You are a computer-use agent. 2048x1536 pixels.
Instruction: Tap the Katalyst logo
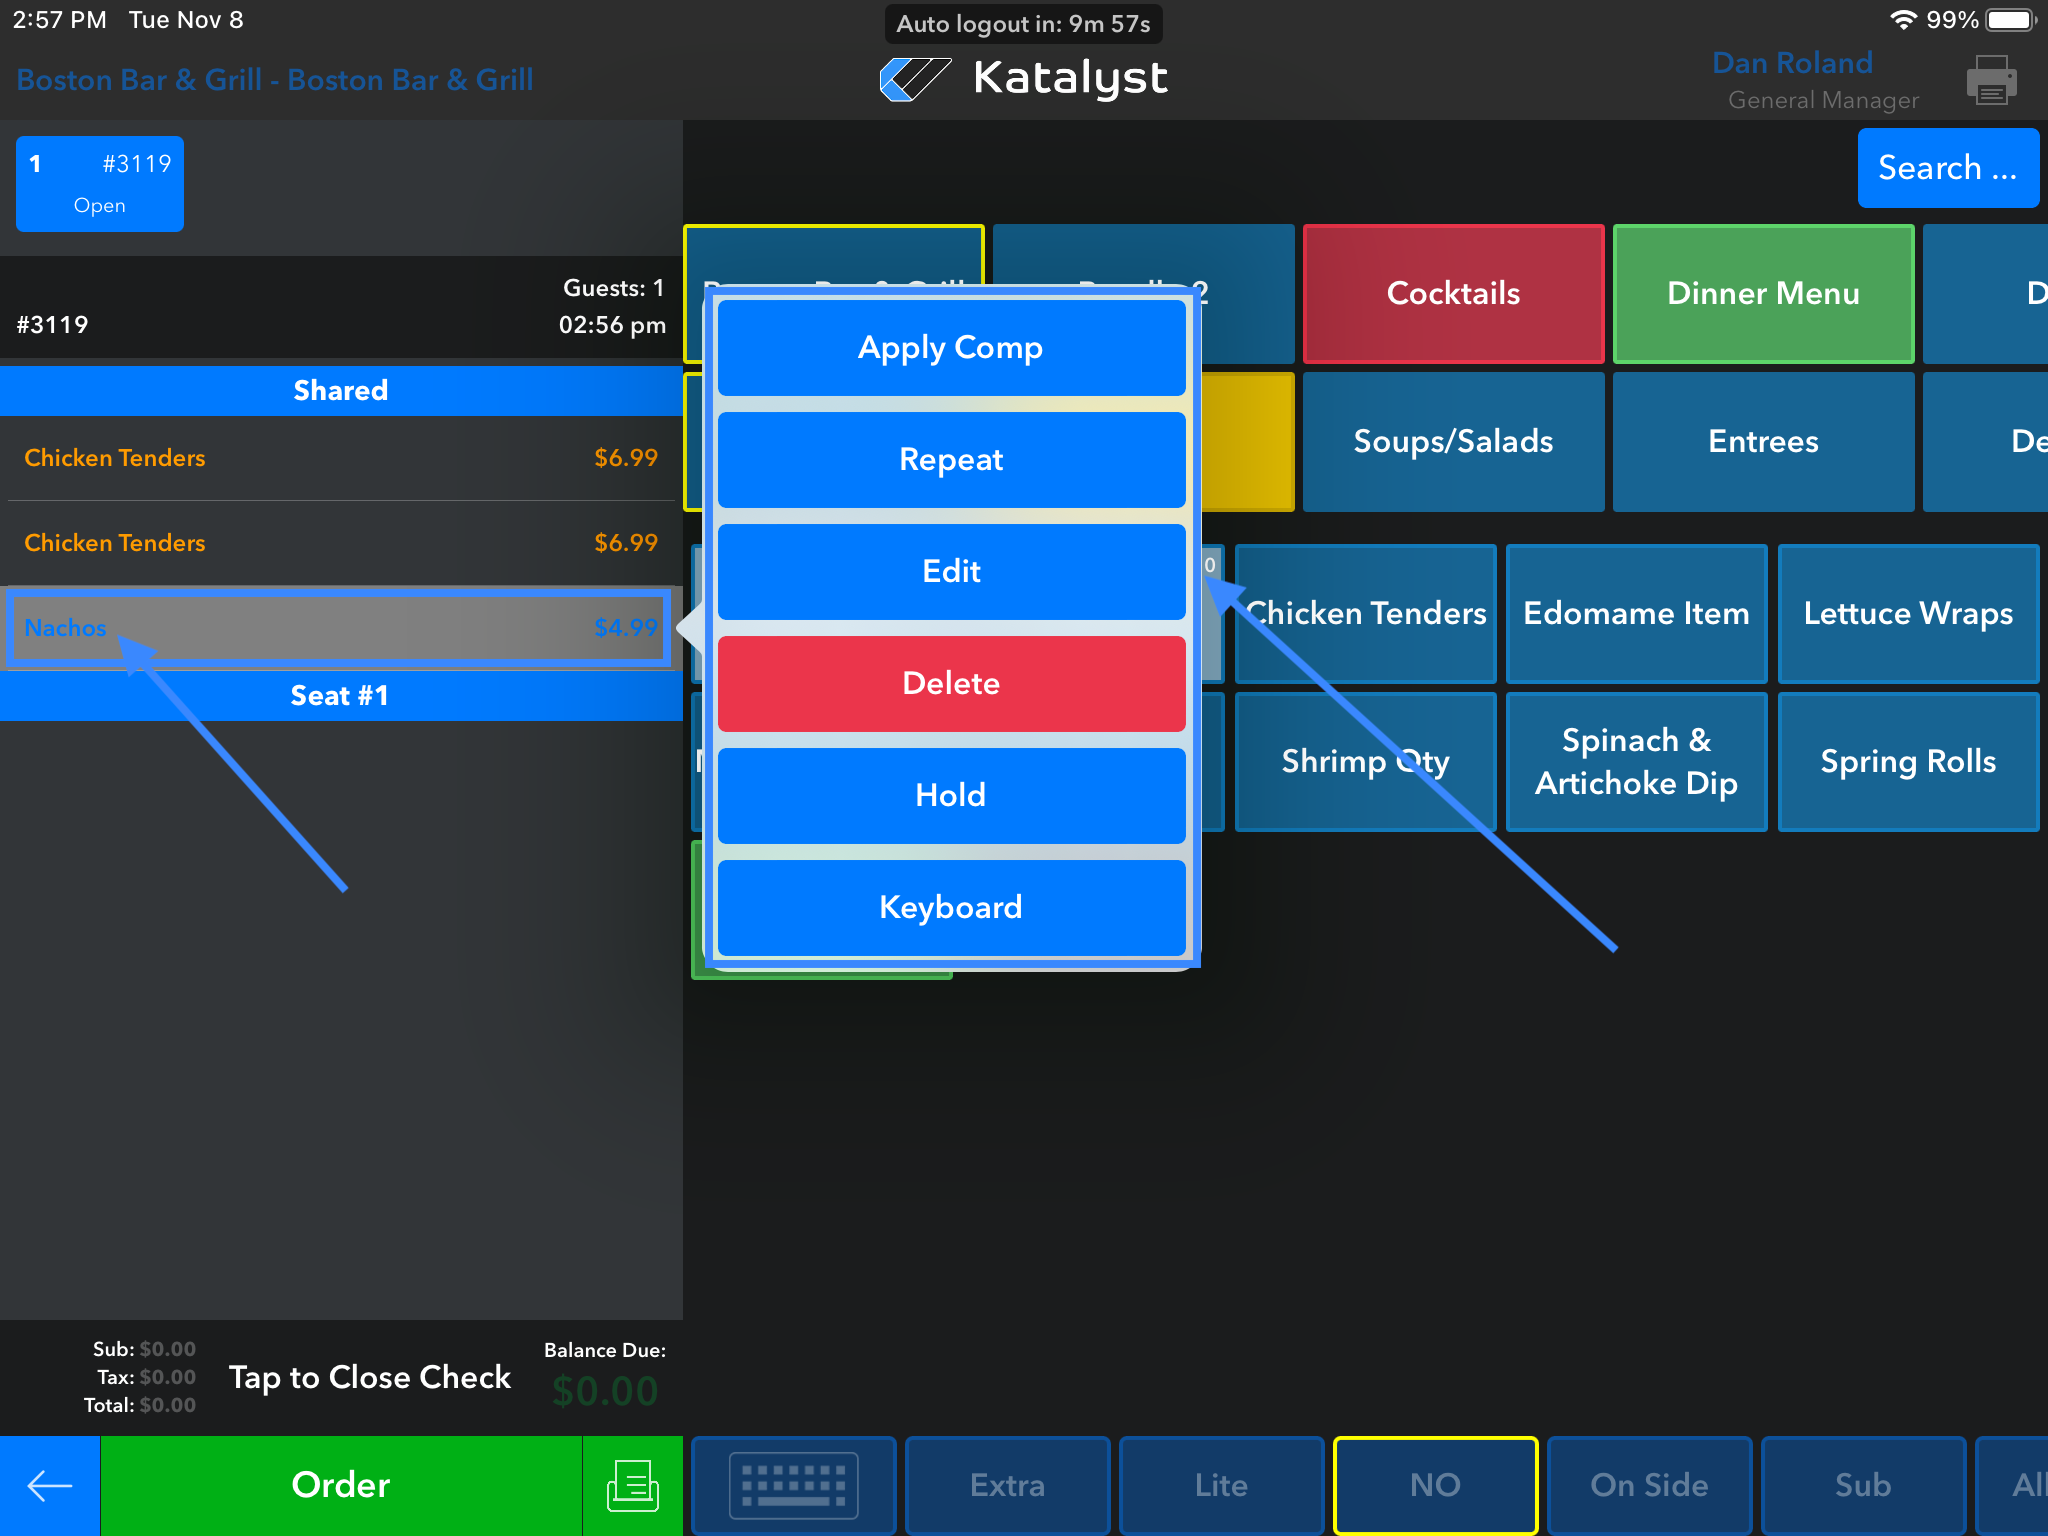(1024, 78)
